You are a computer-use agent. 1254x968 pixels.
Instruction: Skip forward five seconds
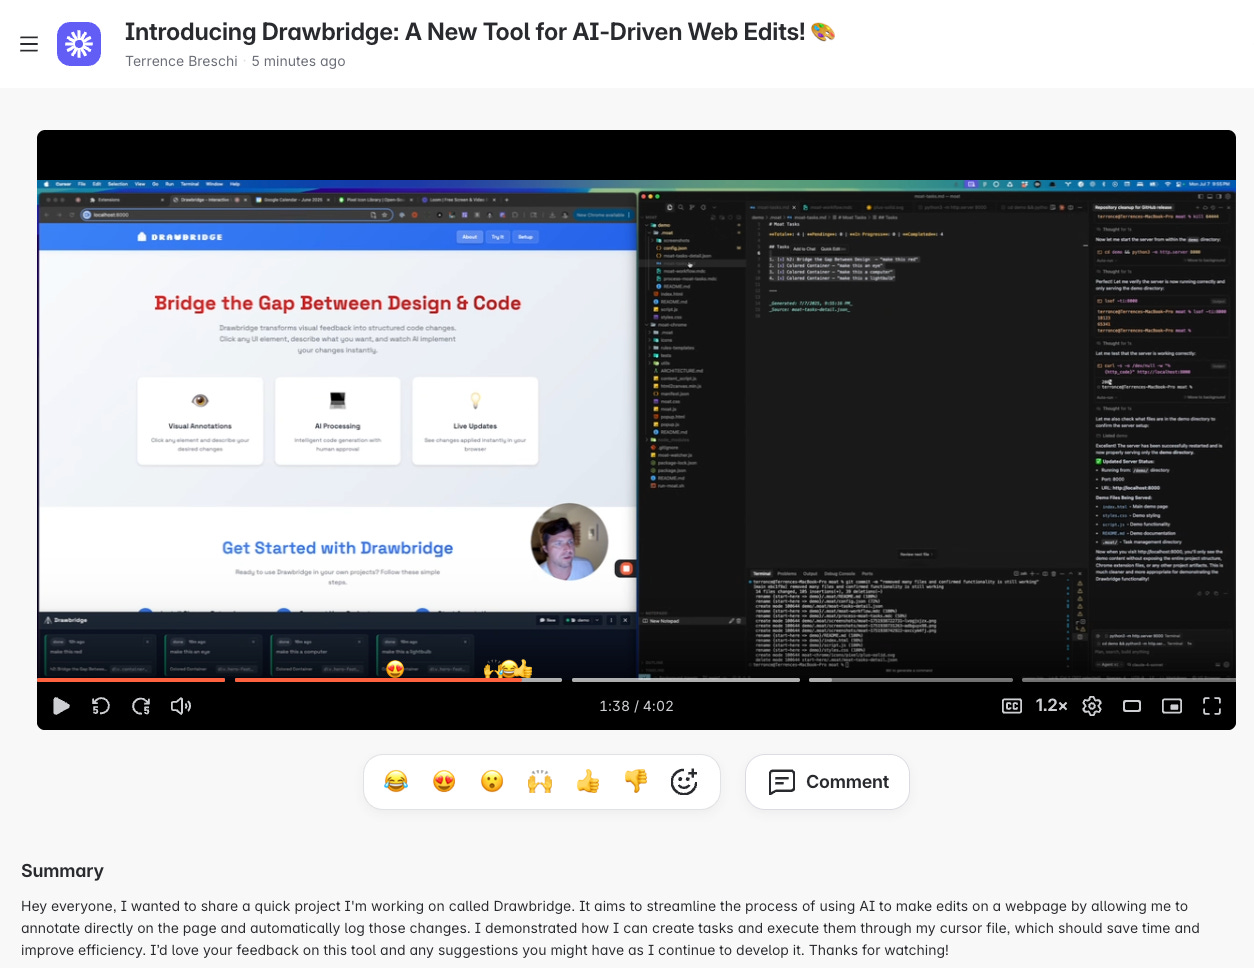[x=141, y=706]
